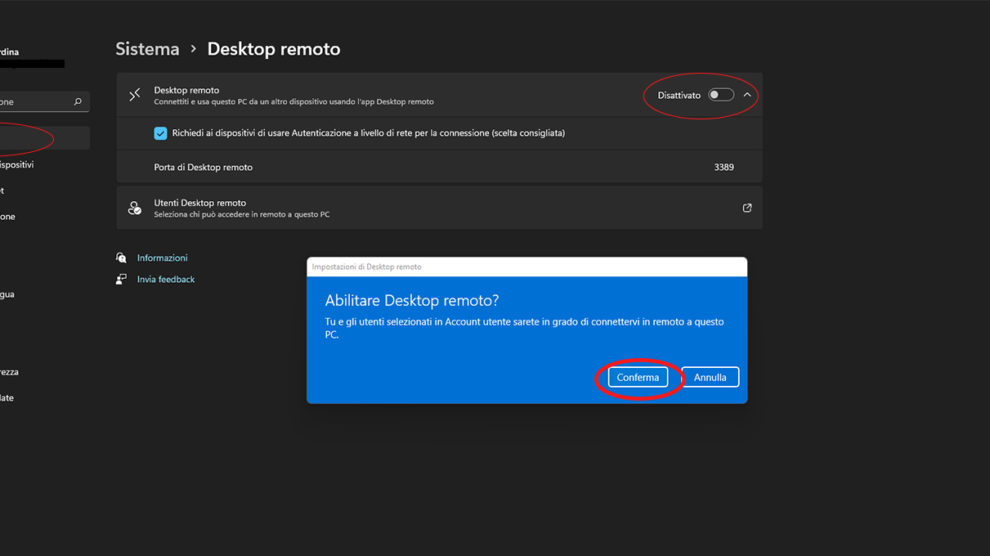
Task: Go back to Sistema in breadcrumb
Action: [x=147, y=49]
